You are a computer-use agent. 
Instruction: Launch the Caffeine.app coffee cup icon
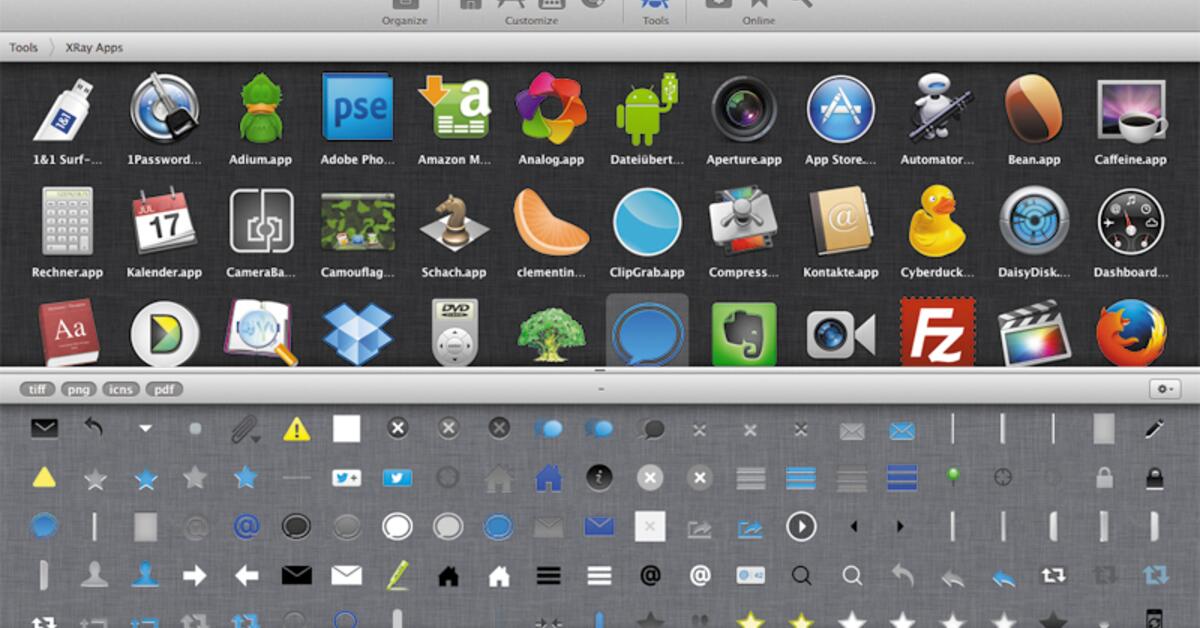coord(1131,108)
